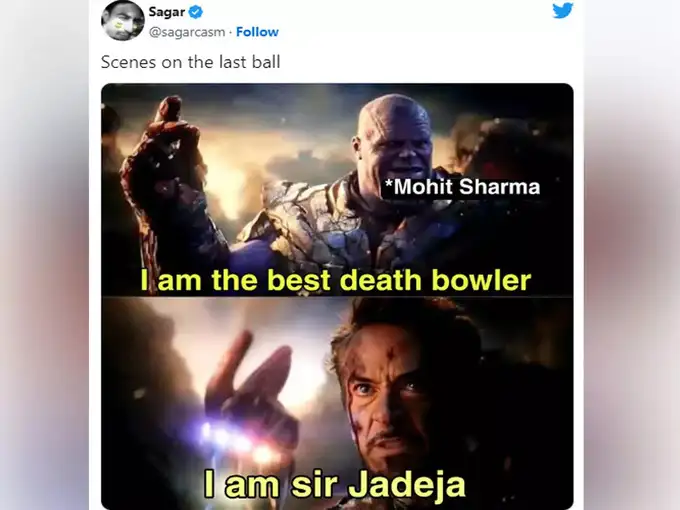This screenshot has height=510, width=680.
Task: Click the 'I am the best death bowler' caption
Action: click(x=336, y=280)
